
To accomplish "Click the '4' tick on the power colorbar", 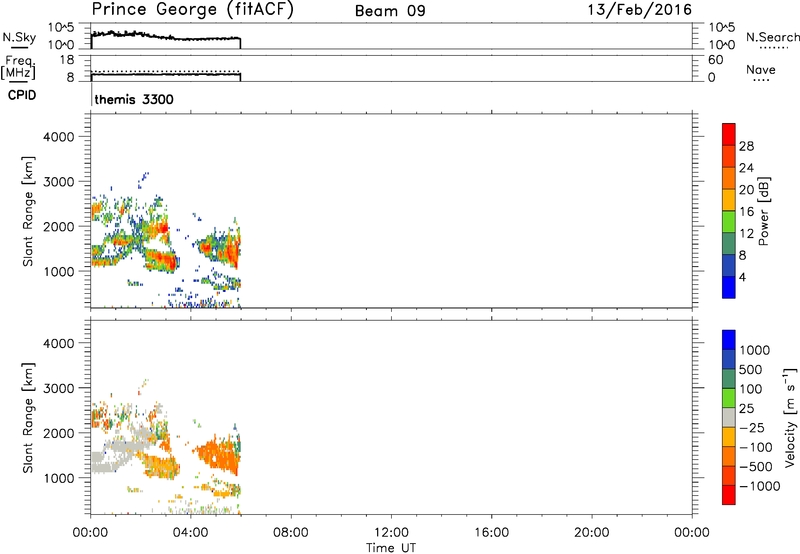I will pos(742,277).
